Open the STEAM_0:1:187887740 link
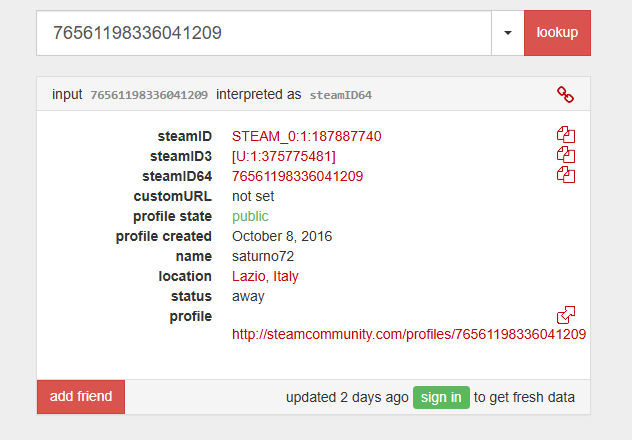The height and width of the screenshot is (440, 632). point(306,136)
